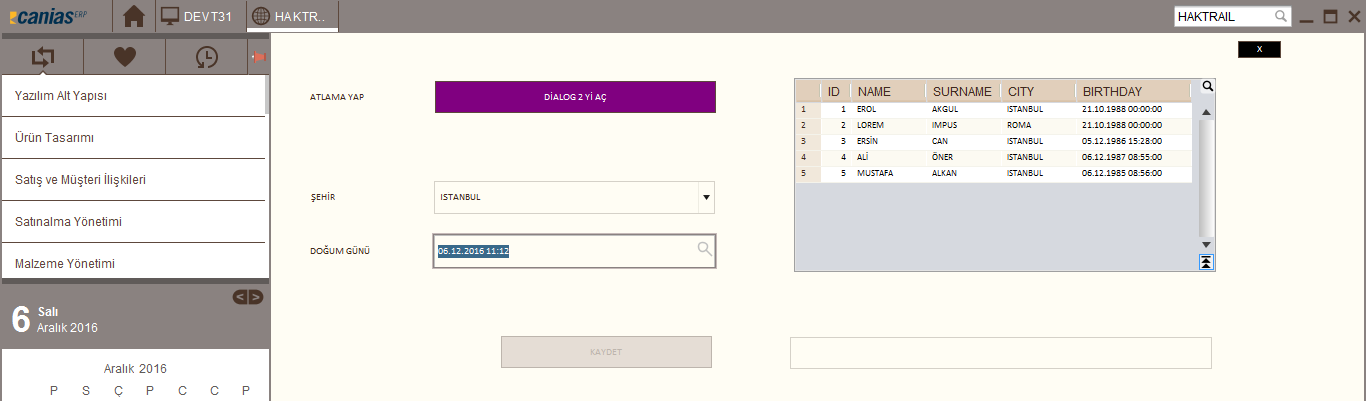Switch to the DEVT31 tab
The image size is (1366, 401).
tap(198, 16)
